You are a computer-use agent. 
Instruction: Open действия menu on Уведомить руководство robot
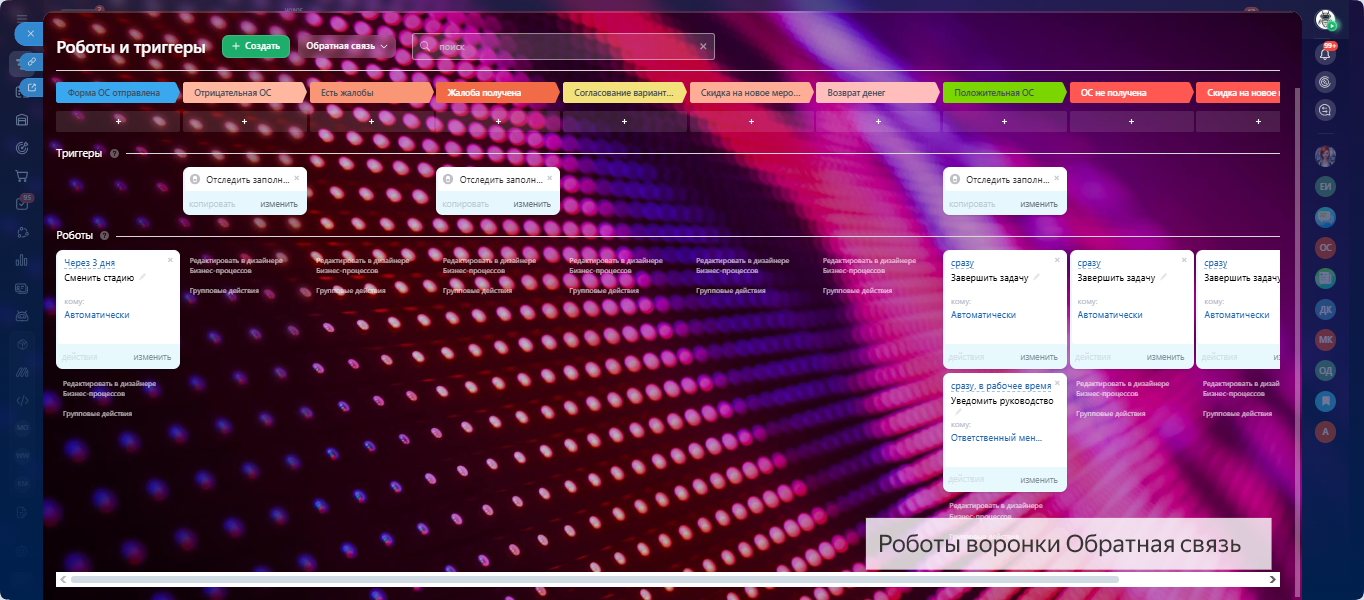point(967,480)
